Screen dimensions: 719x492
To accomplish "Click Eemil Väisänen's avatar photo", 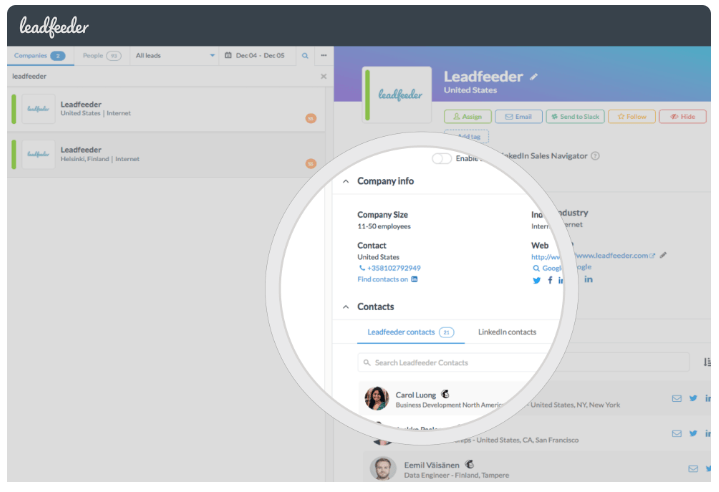I will 383,469.
